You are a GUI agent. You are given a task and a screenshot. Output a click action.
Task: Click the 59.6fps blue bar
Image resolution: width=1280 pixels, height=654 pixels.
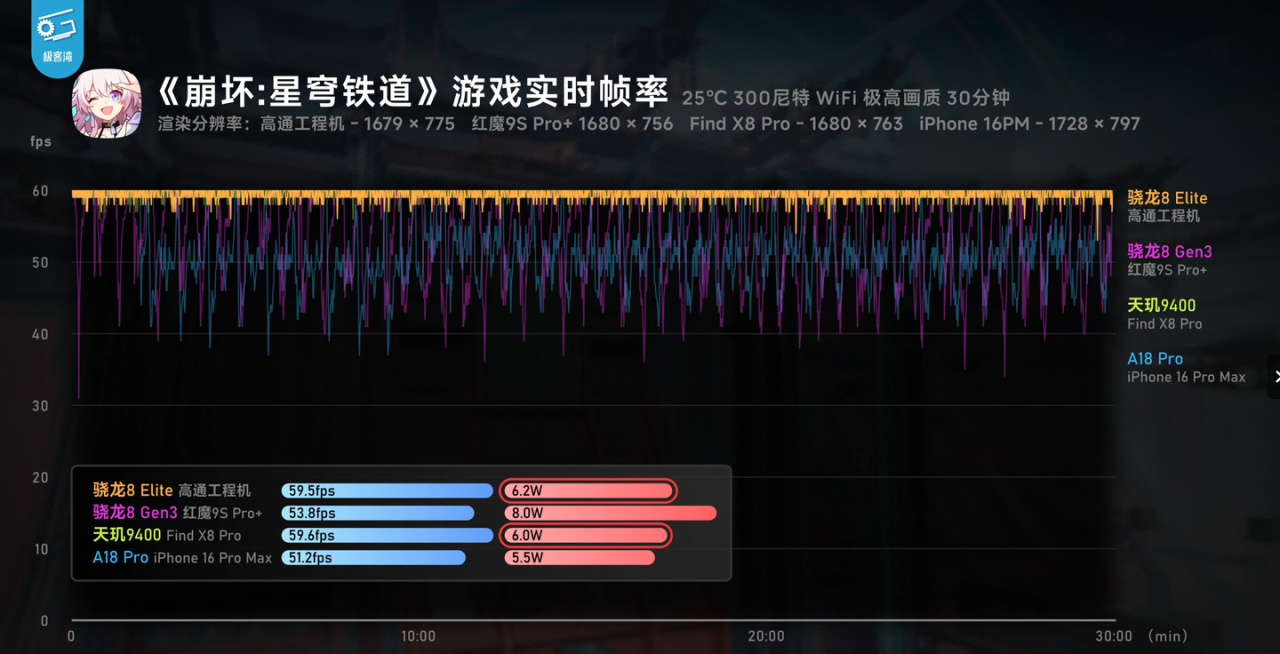(x=388, y=535)
